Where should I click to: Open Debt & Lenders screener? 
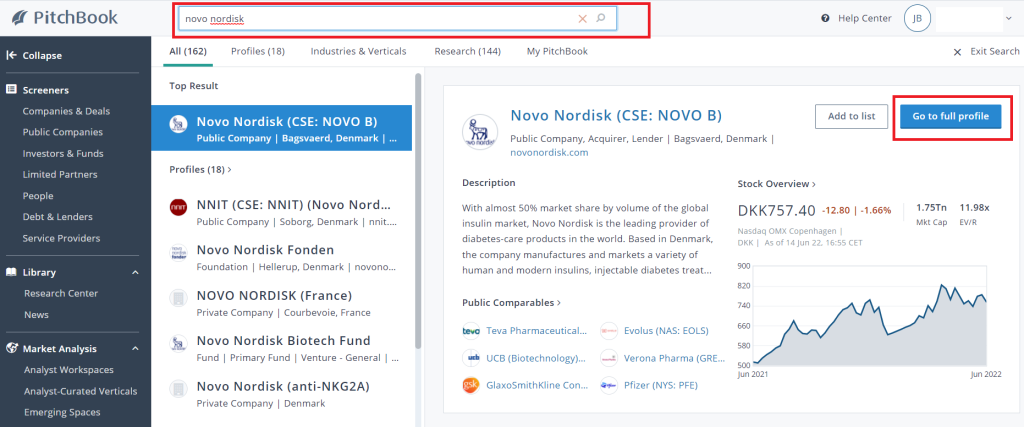pos(57,217)
